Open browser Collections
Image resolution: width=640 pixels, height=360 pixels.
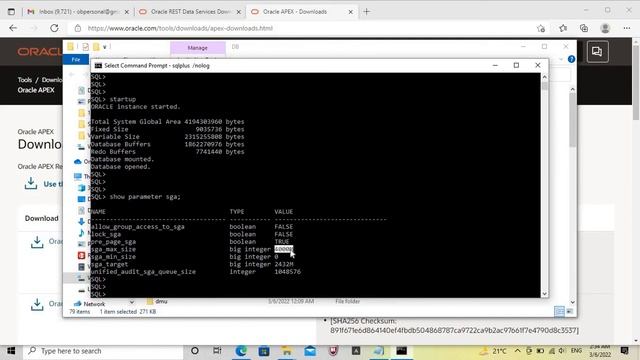click(584, 28)
